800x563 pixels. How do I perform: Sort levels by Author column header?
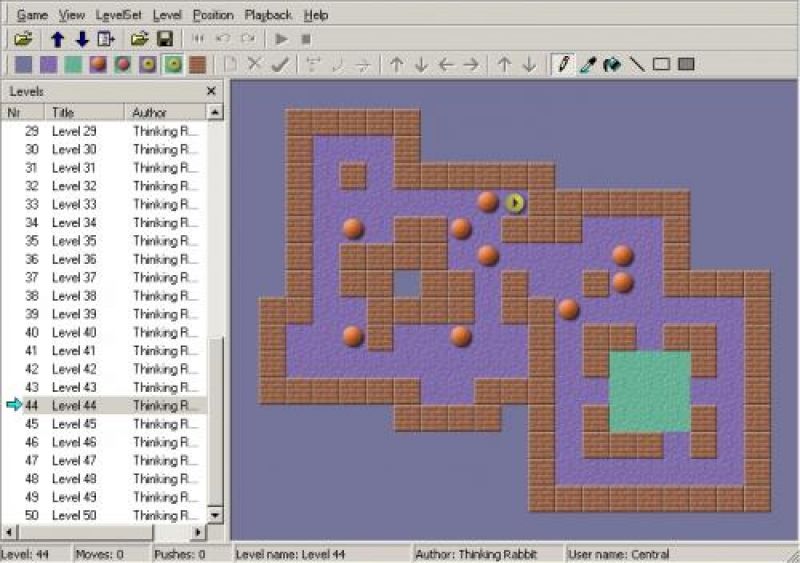tap(165, 112)
